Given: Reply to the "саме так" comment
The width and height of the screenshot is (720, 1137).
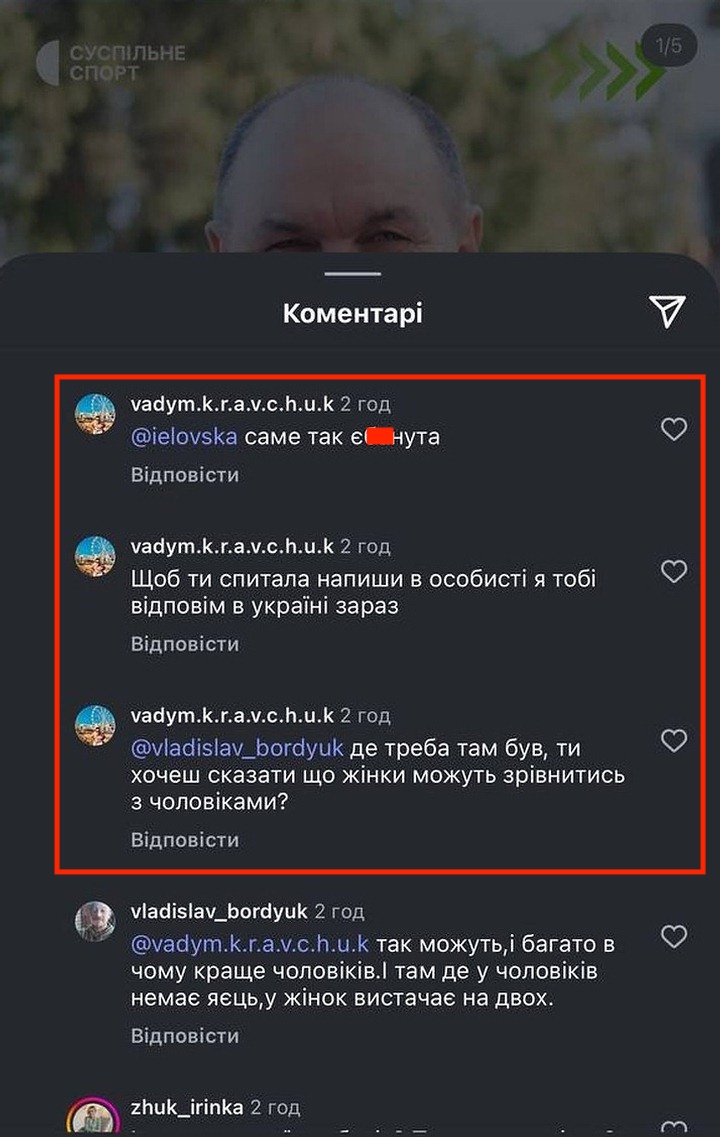Looking at the screenshot, I should pos(185,475).
